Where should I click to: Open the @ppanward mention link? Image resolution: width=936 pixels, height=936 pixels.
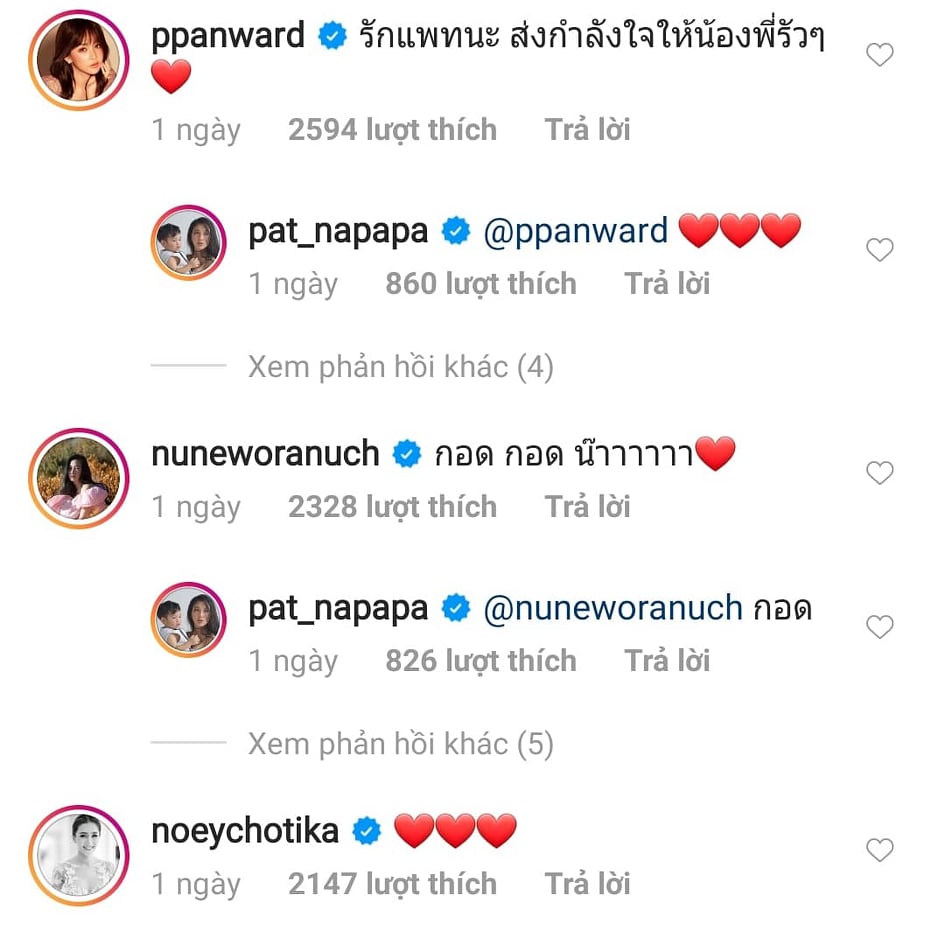(x=575, y=232)
